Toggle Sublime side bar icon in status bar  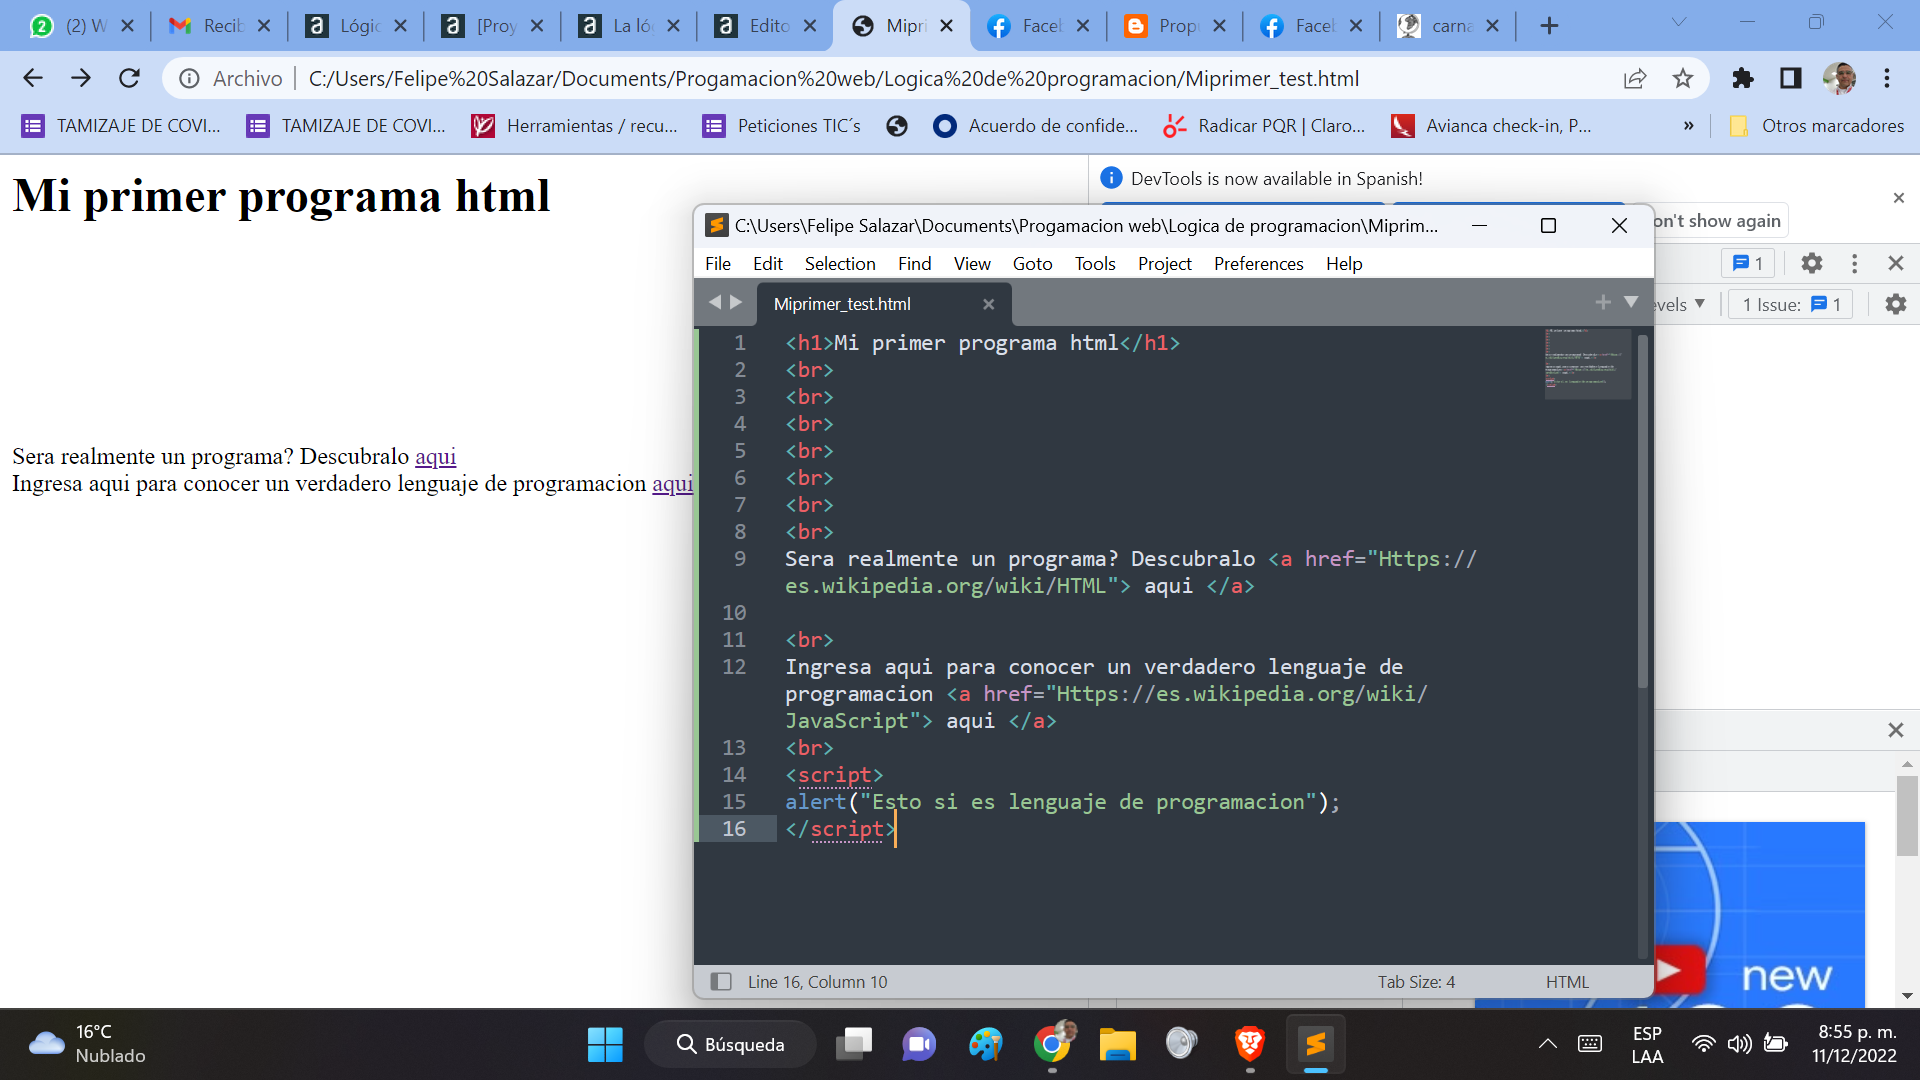click(721, 982)
